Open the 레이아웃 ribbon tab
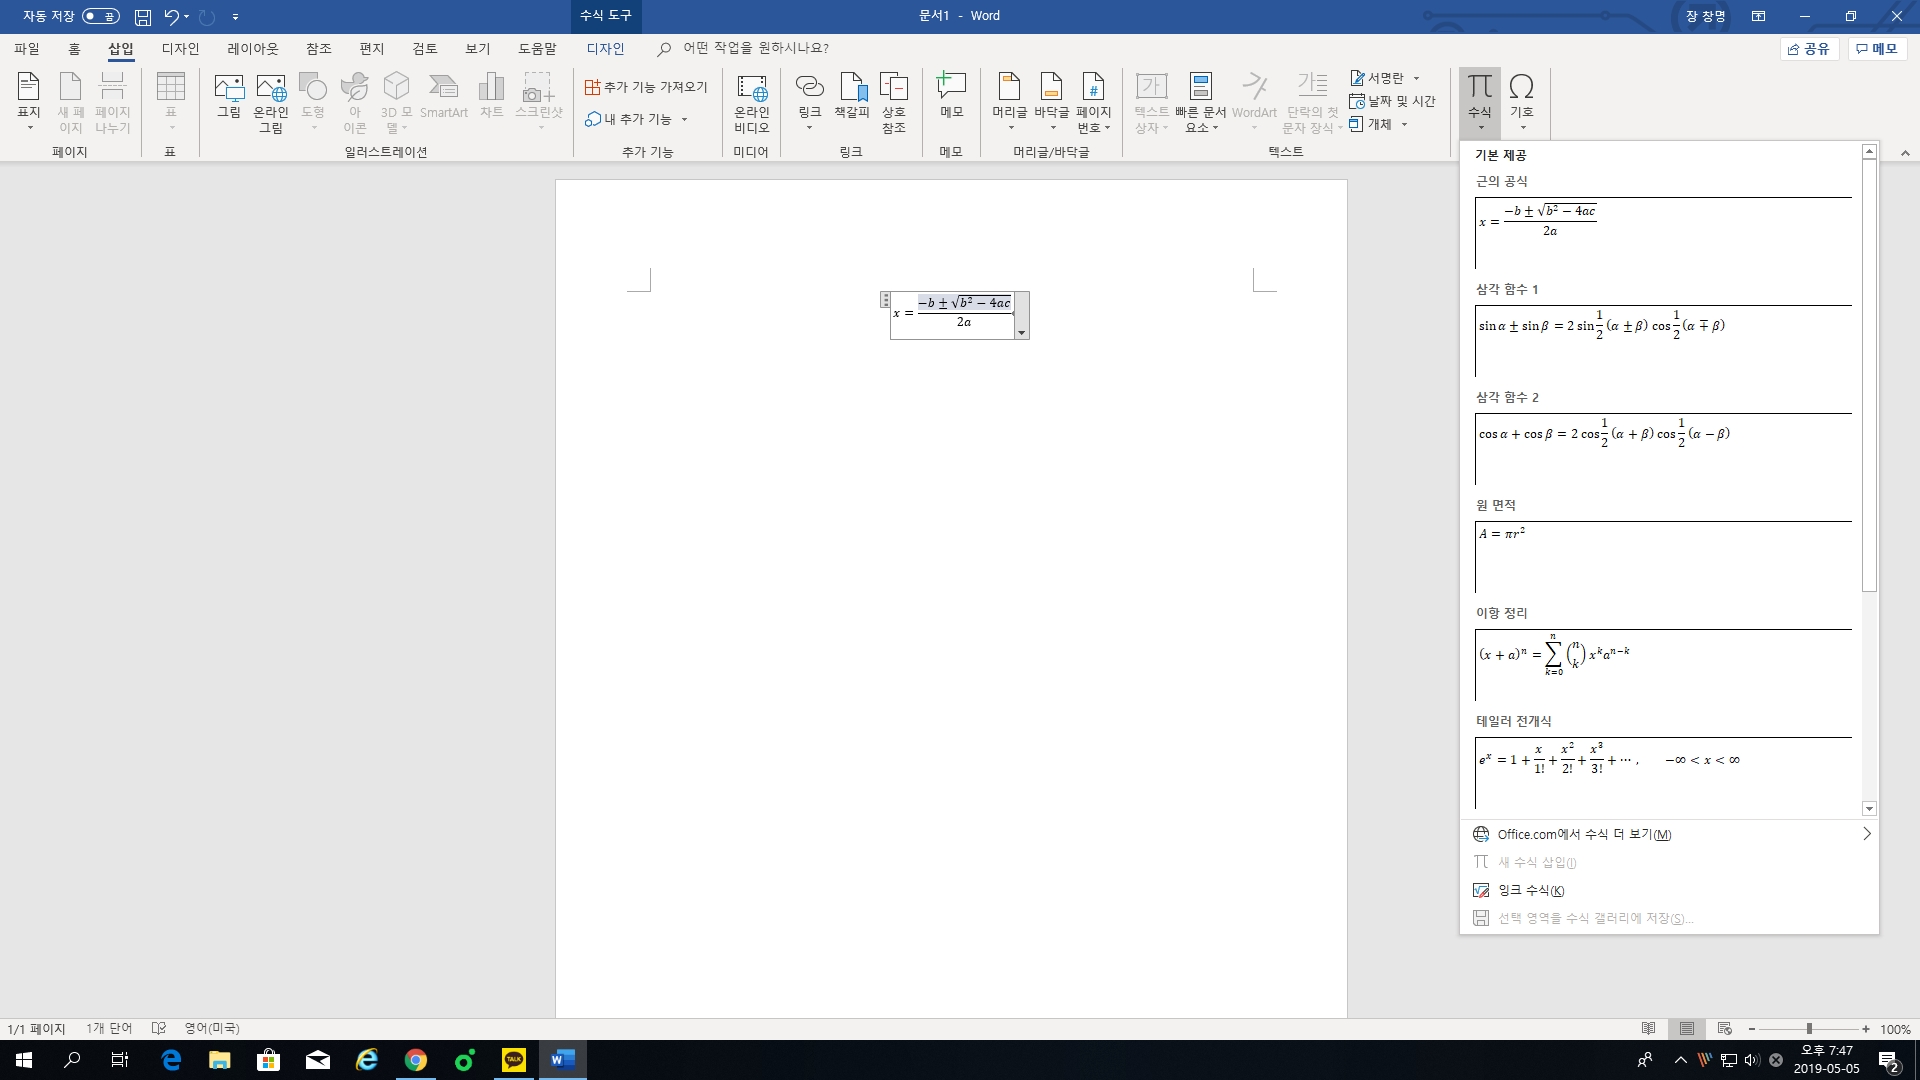 (252, 48)
